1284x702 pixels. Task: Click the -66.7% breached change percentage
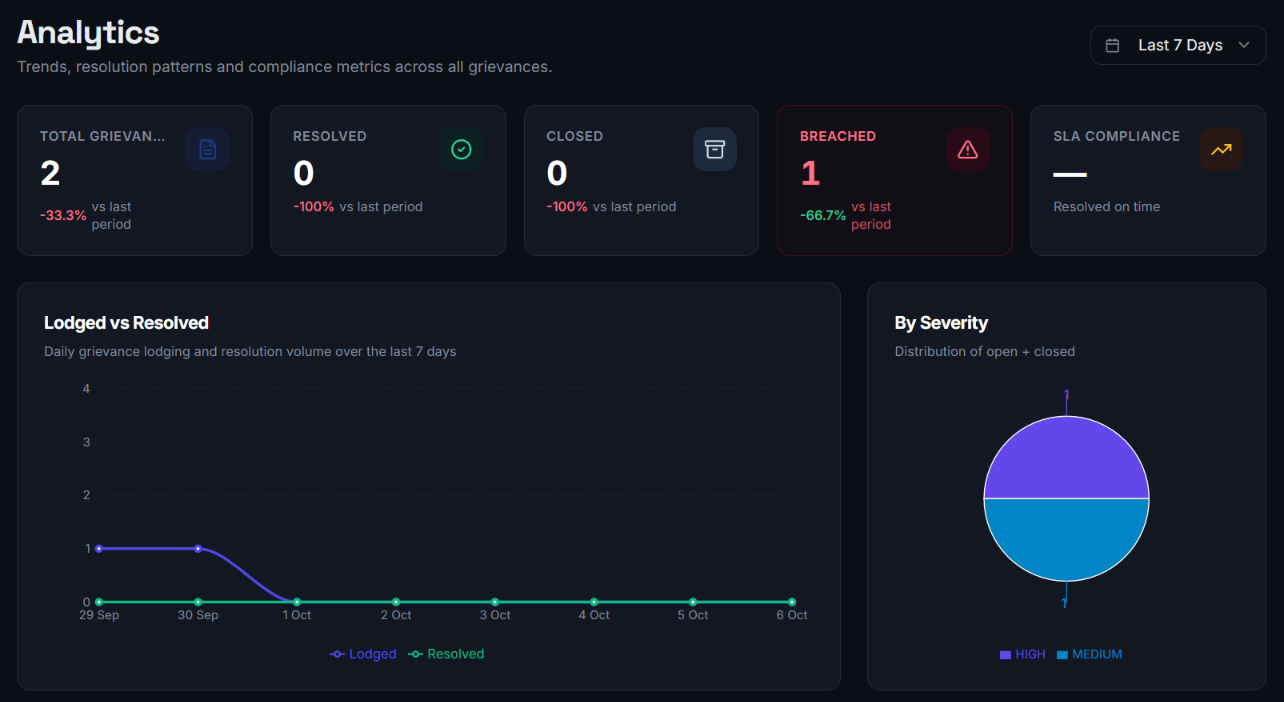[x=823, y=215]
